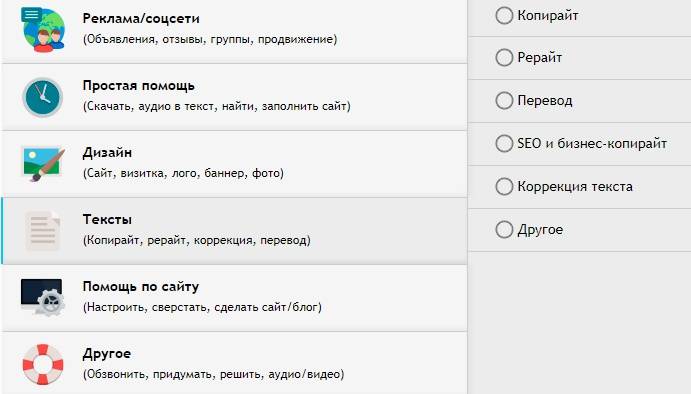Screen dimensions: 691x394
Task: Select the Перевод radio button
Action: (x=504, y=100)
